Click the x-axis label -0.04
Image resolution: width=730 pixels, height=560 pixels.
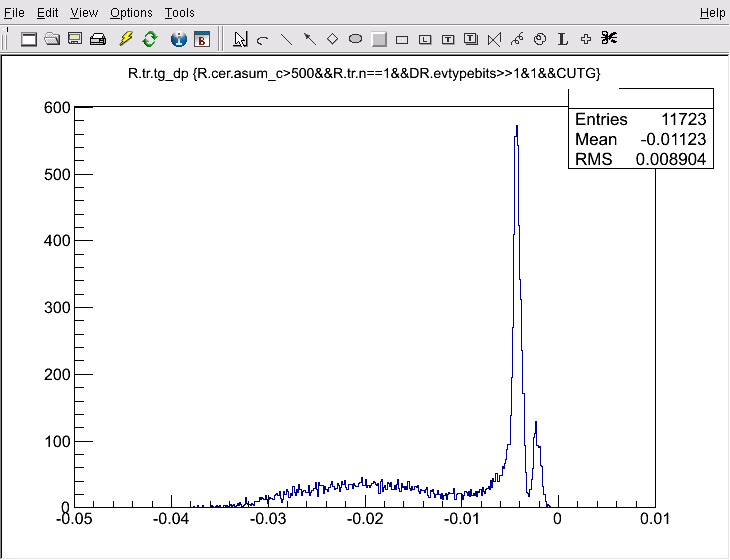(x=171, y=519)
